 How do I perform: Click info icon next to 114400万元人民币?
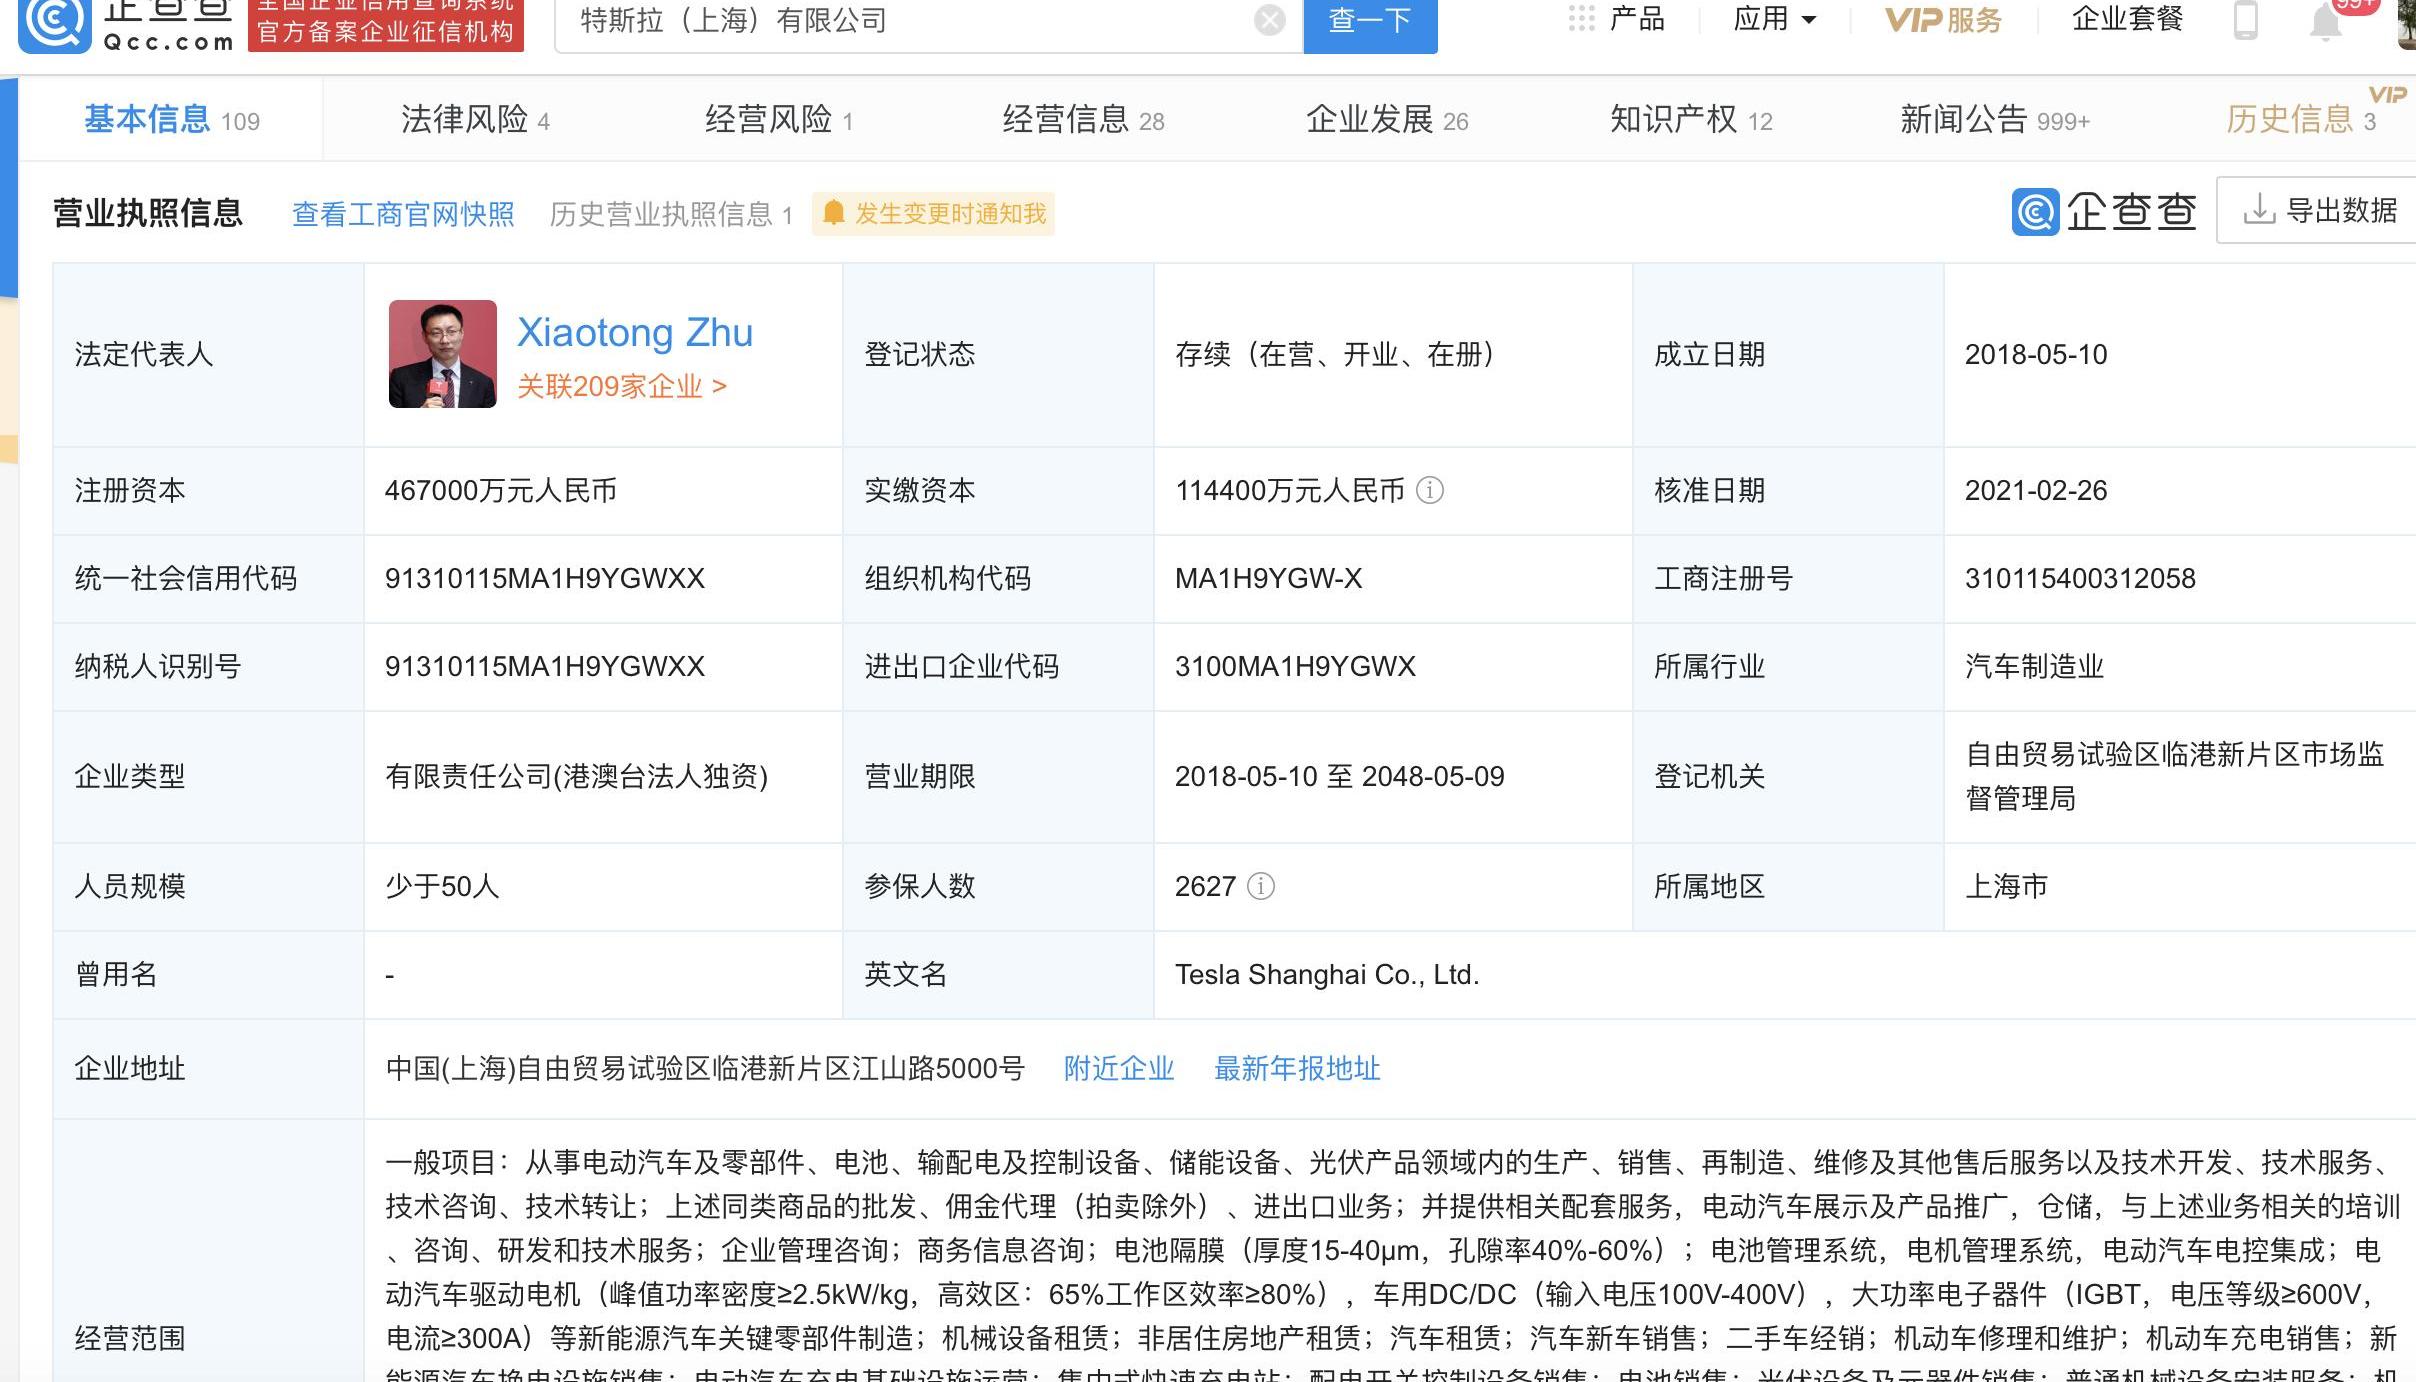tap(1430, 490)
